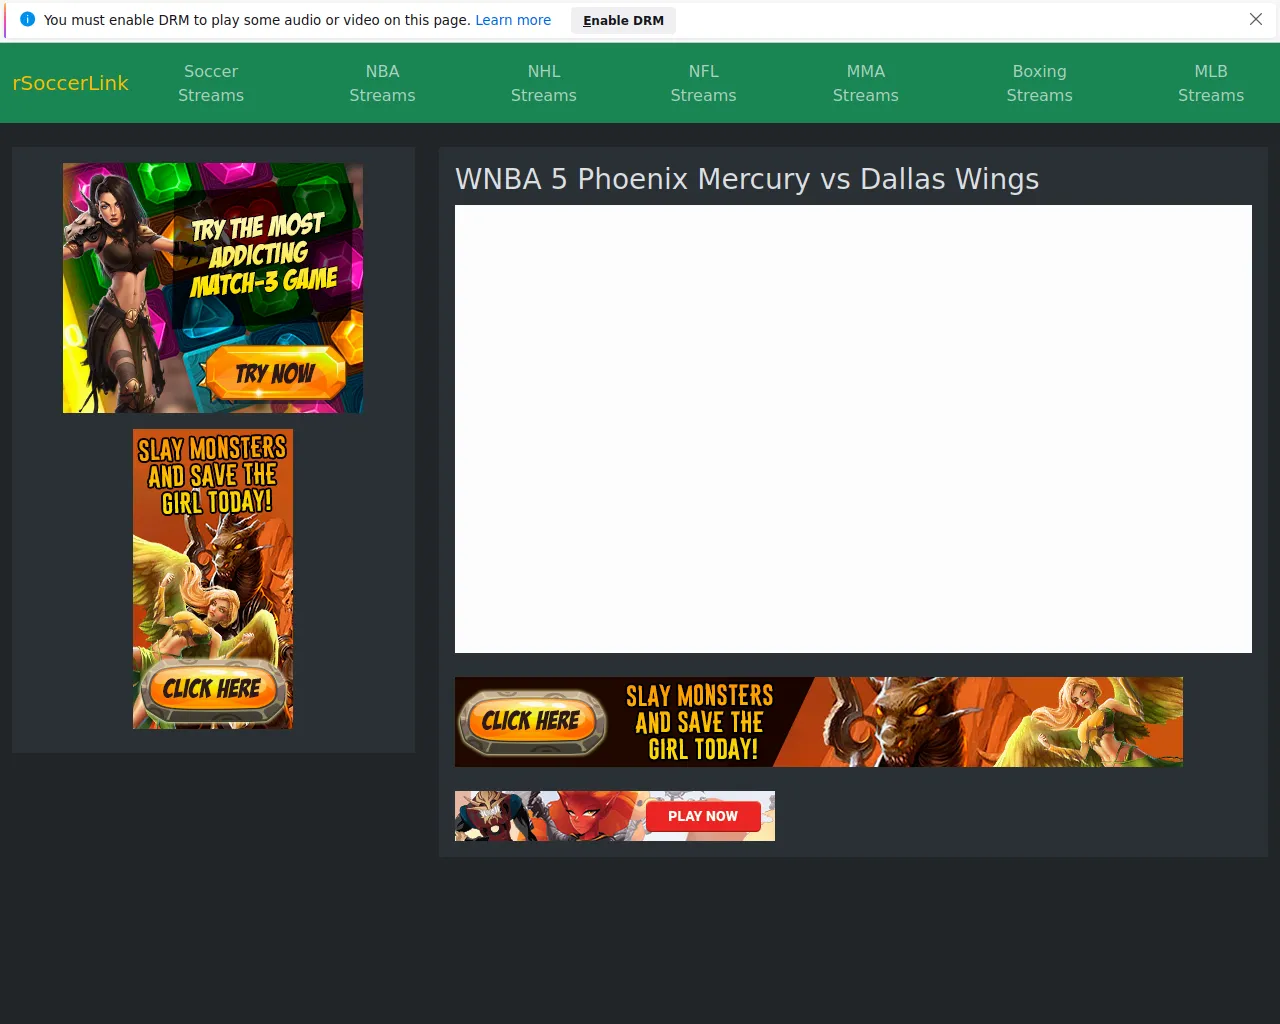Open Soccer Streams menu item
The image size is (1280, 1024).
(211, 83)
